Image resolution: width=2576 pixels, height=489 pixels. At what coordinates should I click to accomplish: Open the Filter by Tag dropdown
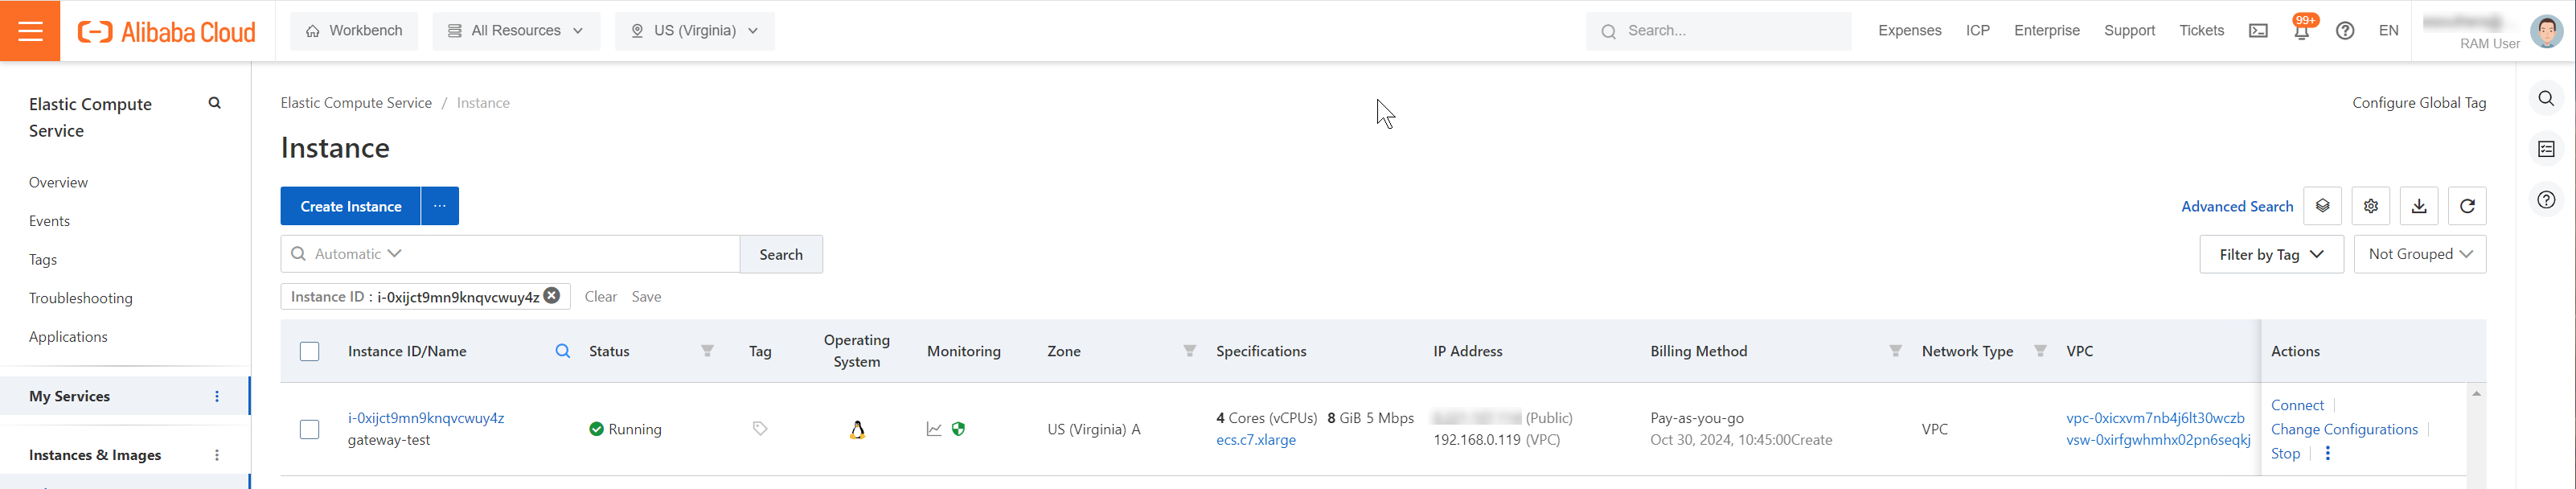[x=2271, y=254]
